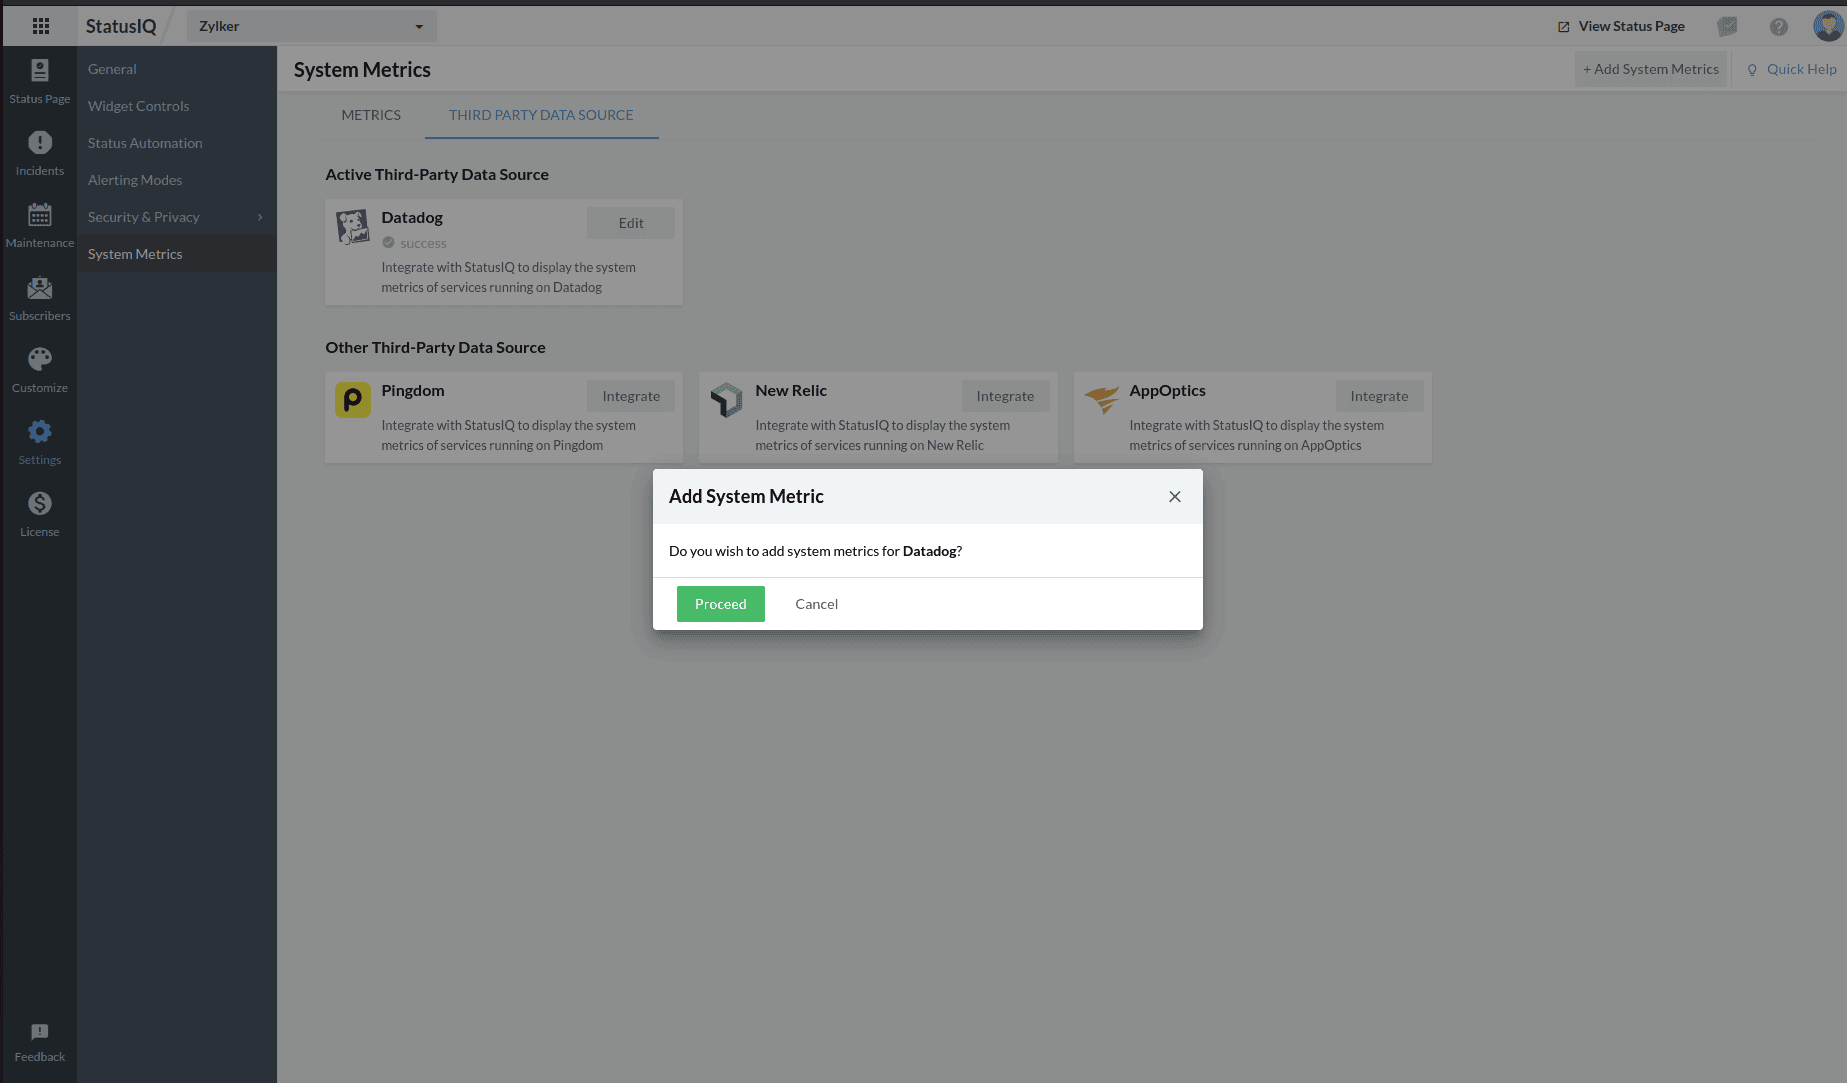1847x1083 pixels.
Task: Click the user profile avatar
Action: pos(1827,26)
